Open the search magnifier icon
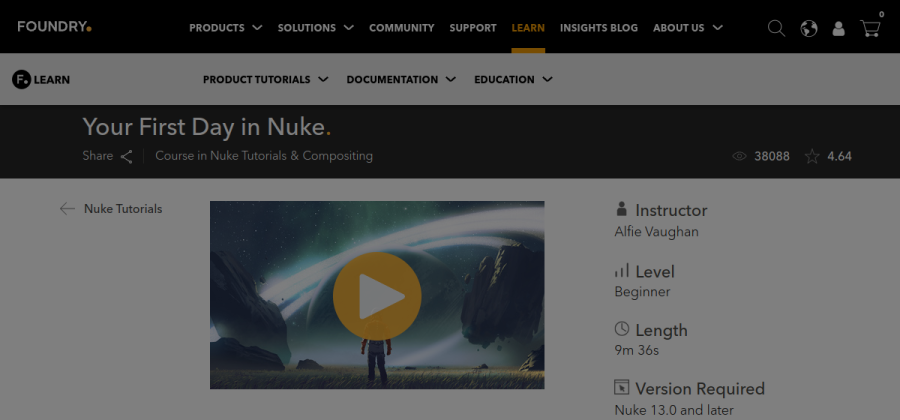Screen dimensions: 900x420 (776, 28)
